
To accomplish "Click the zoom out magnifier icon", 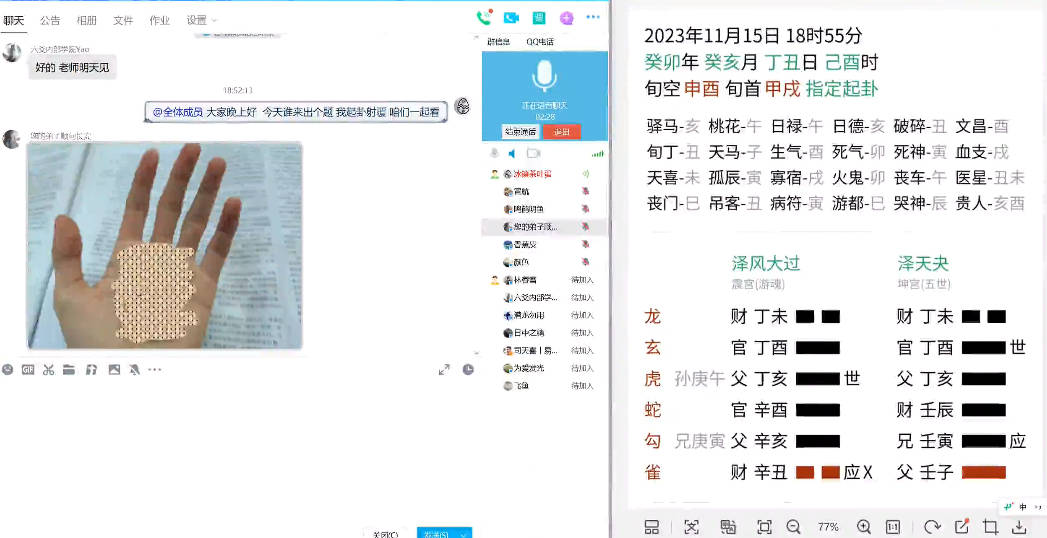I will click(x=793, y=527).
